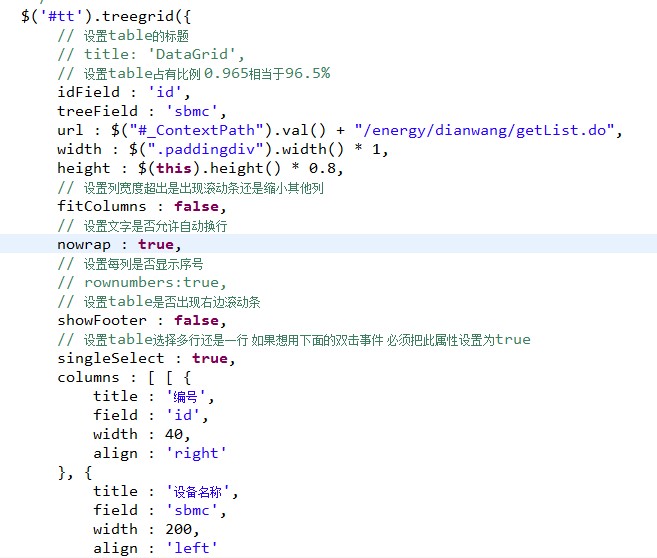Click the align 'left' value

[191, 548]
